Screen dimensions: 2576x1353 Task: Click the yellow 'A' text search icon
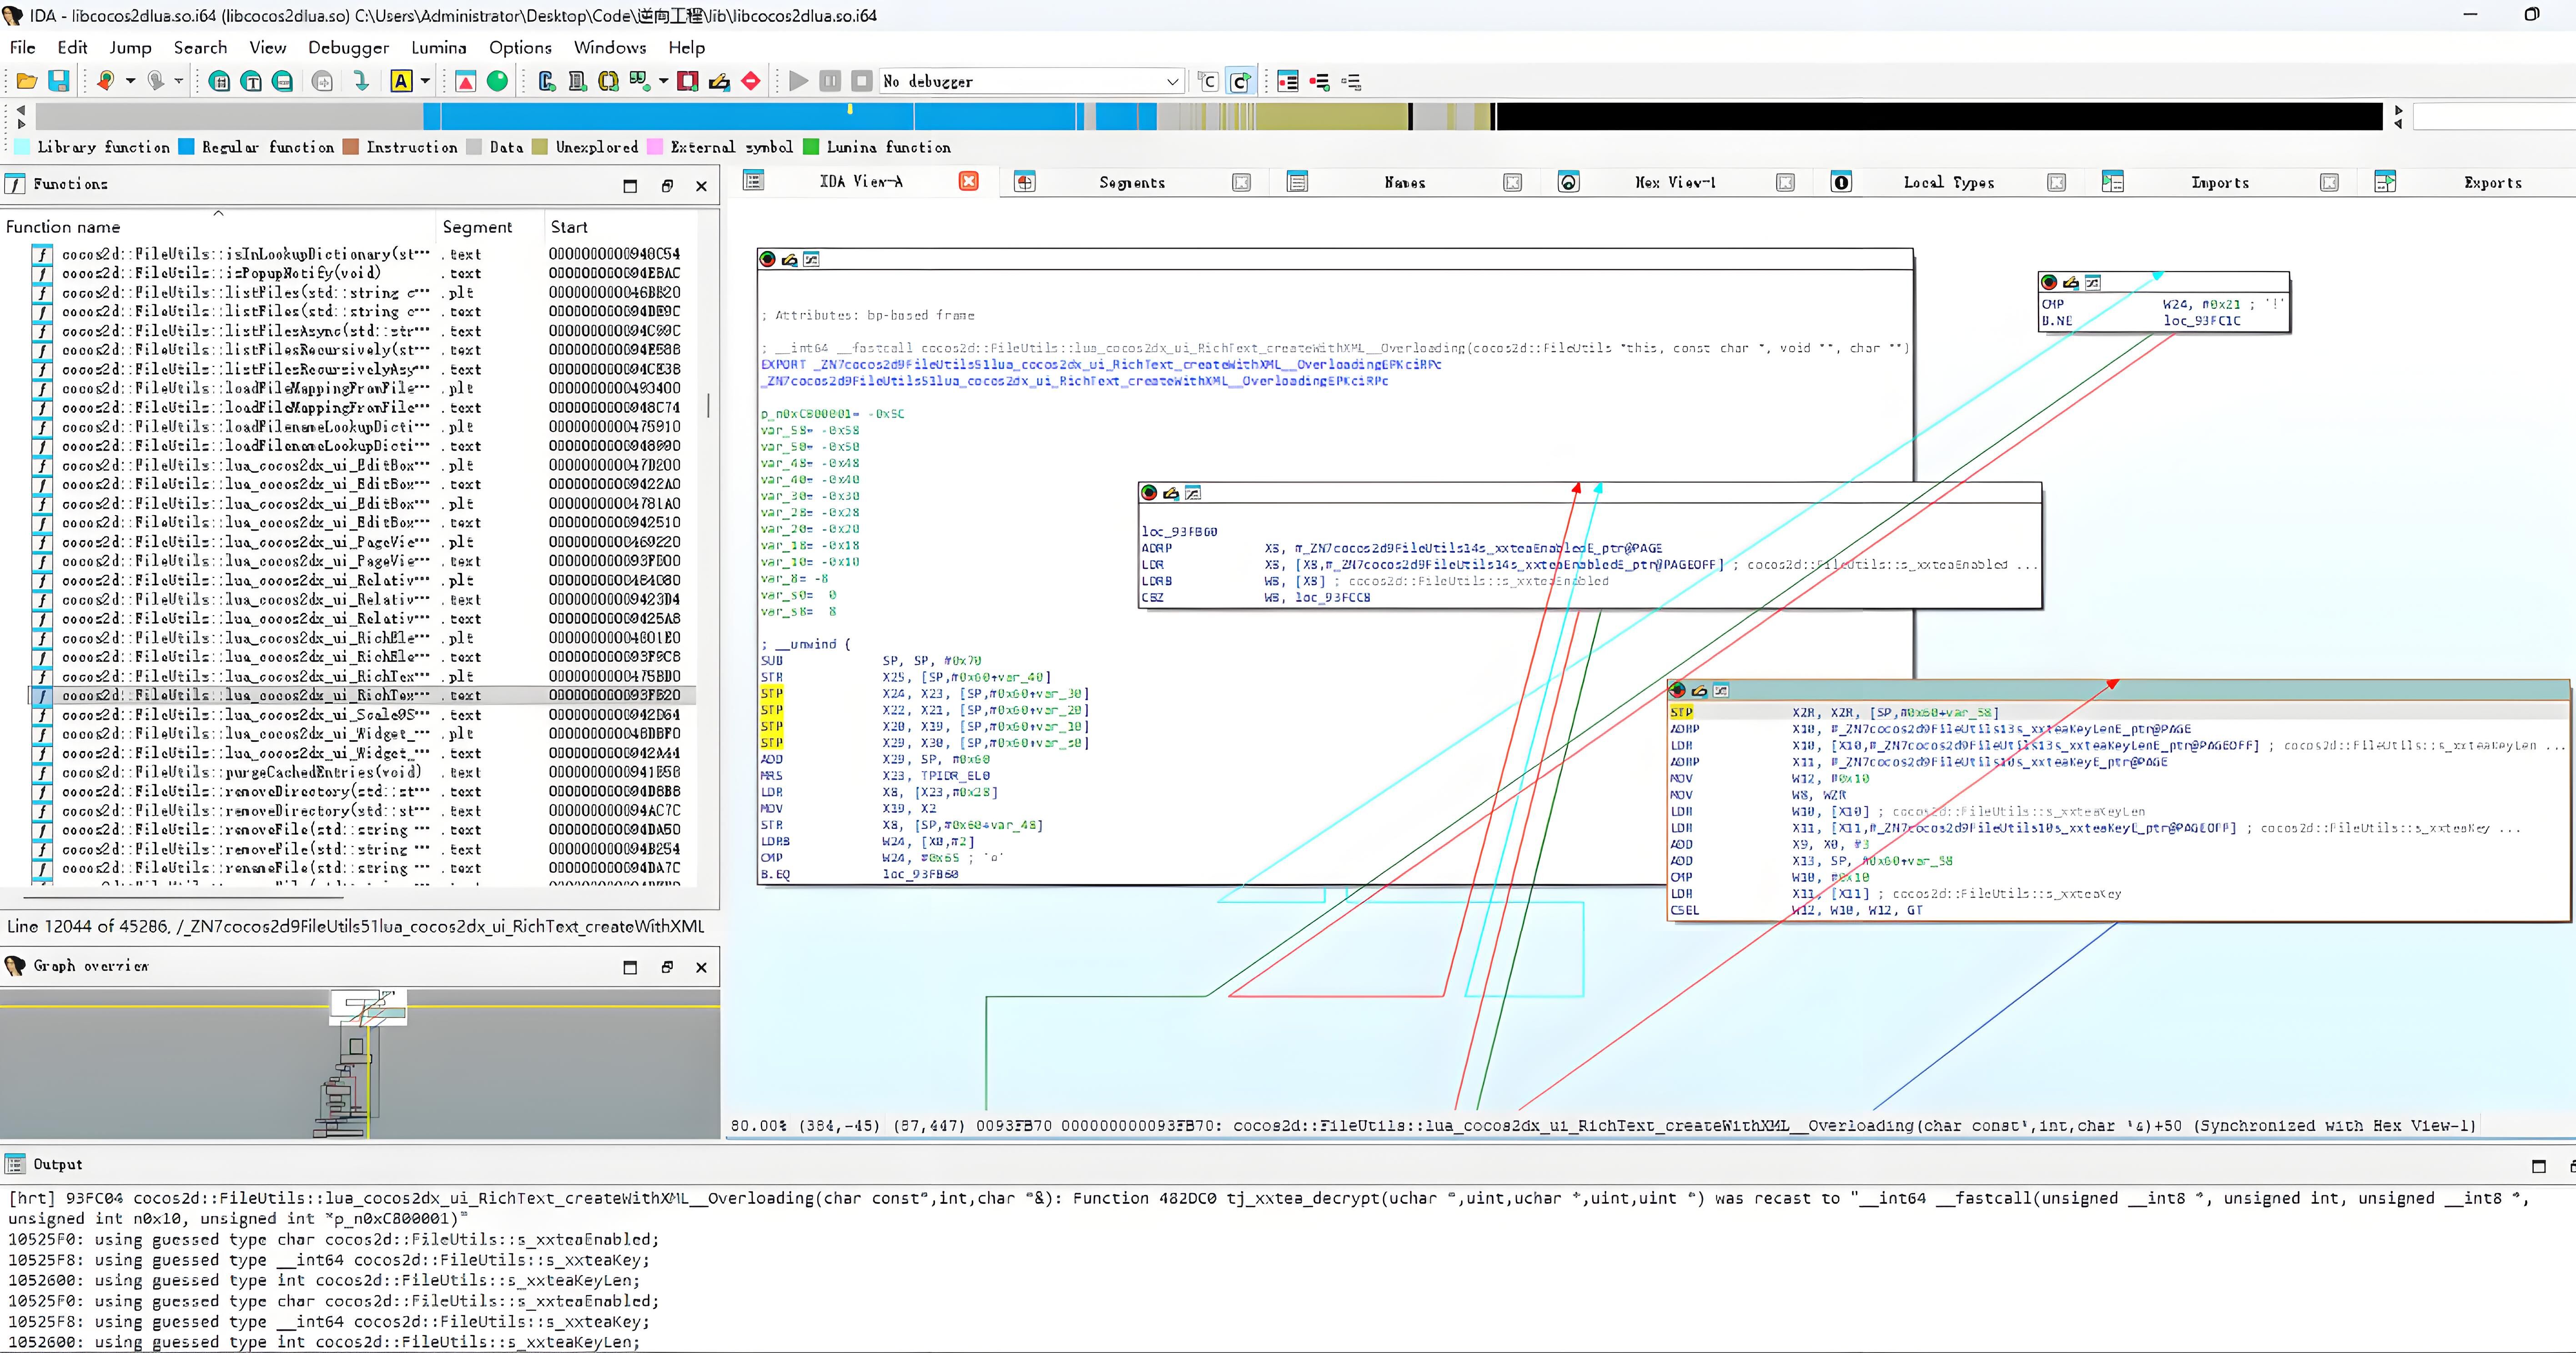point(401,81)
